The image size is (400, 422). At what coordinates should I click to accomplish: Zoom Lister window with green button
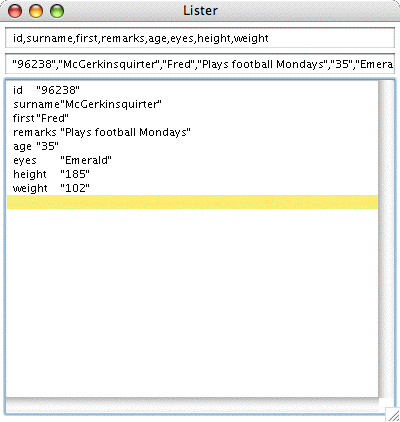coord(57,11)
